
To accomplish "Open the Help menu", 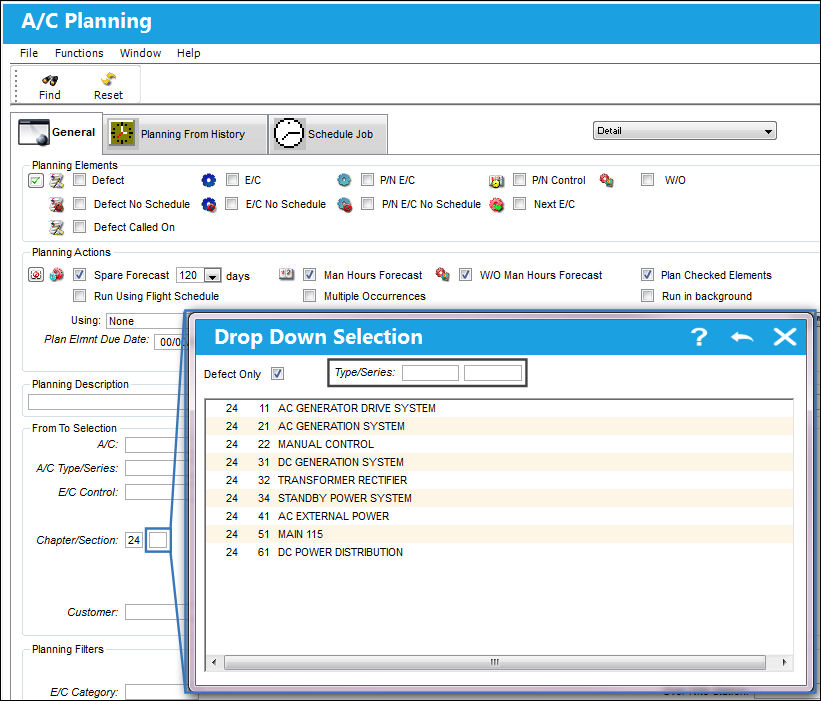I will (188, 53).
